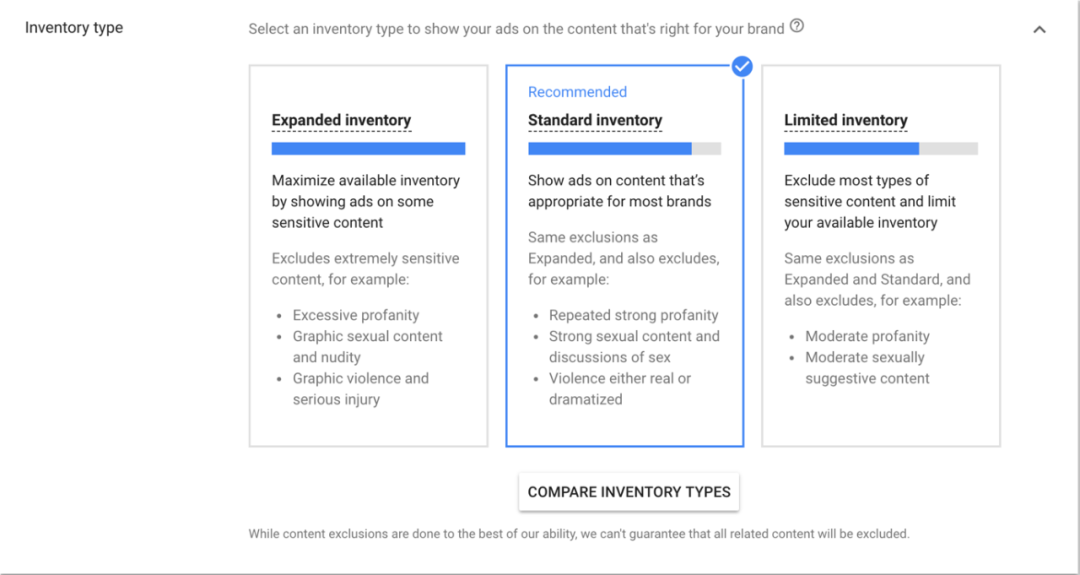Click the blue selected checkmark badge
Screen dimensions: 1080x575
pyautogui.click(x=742, y=66)
